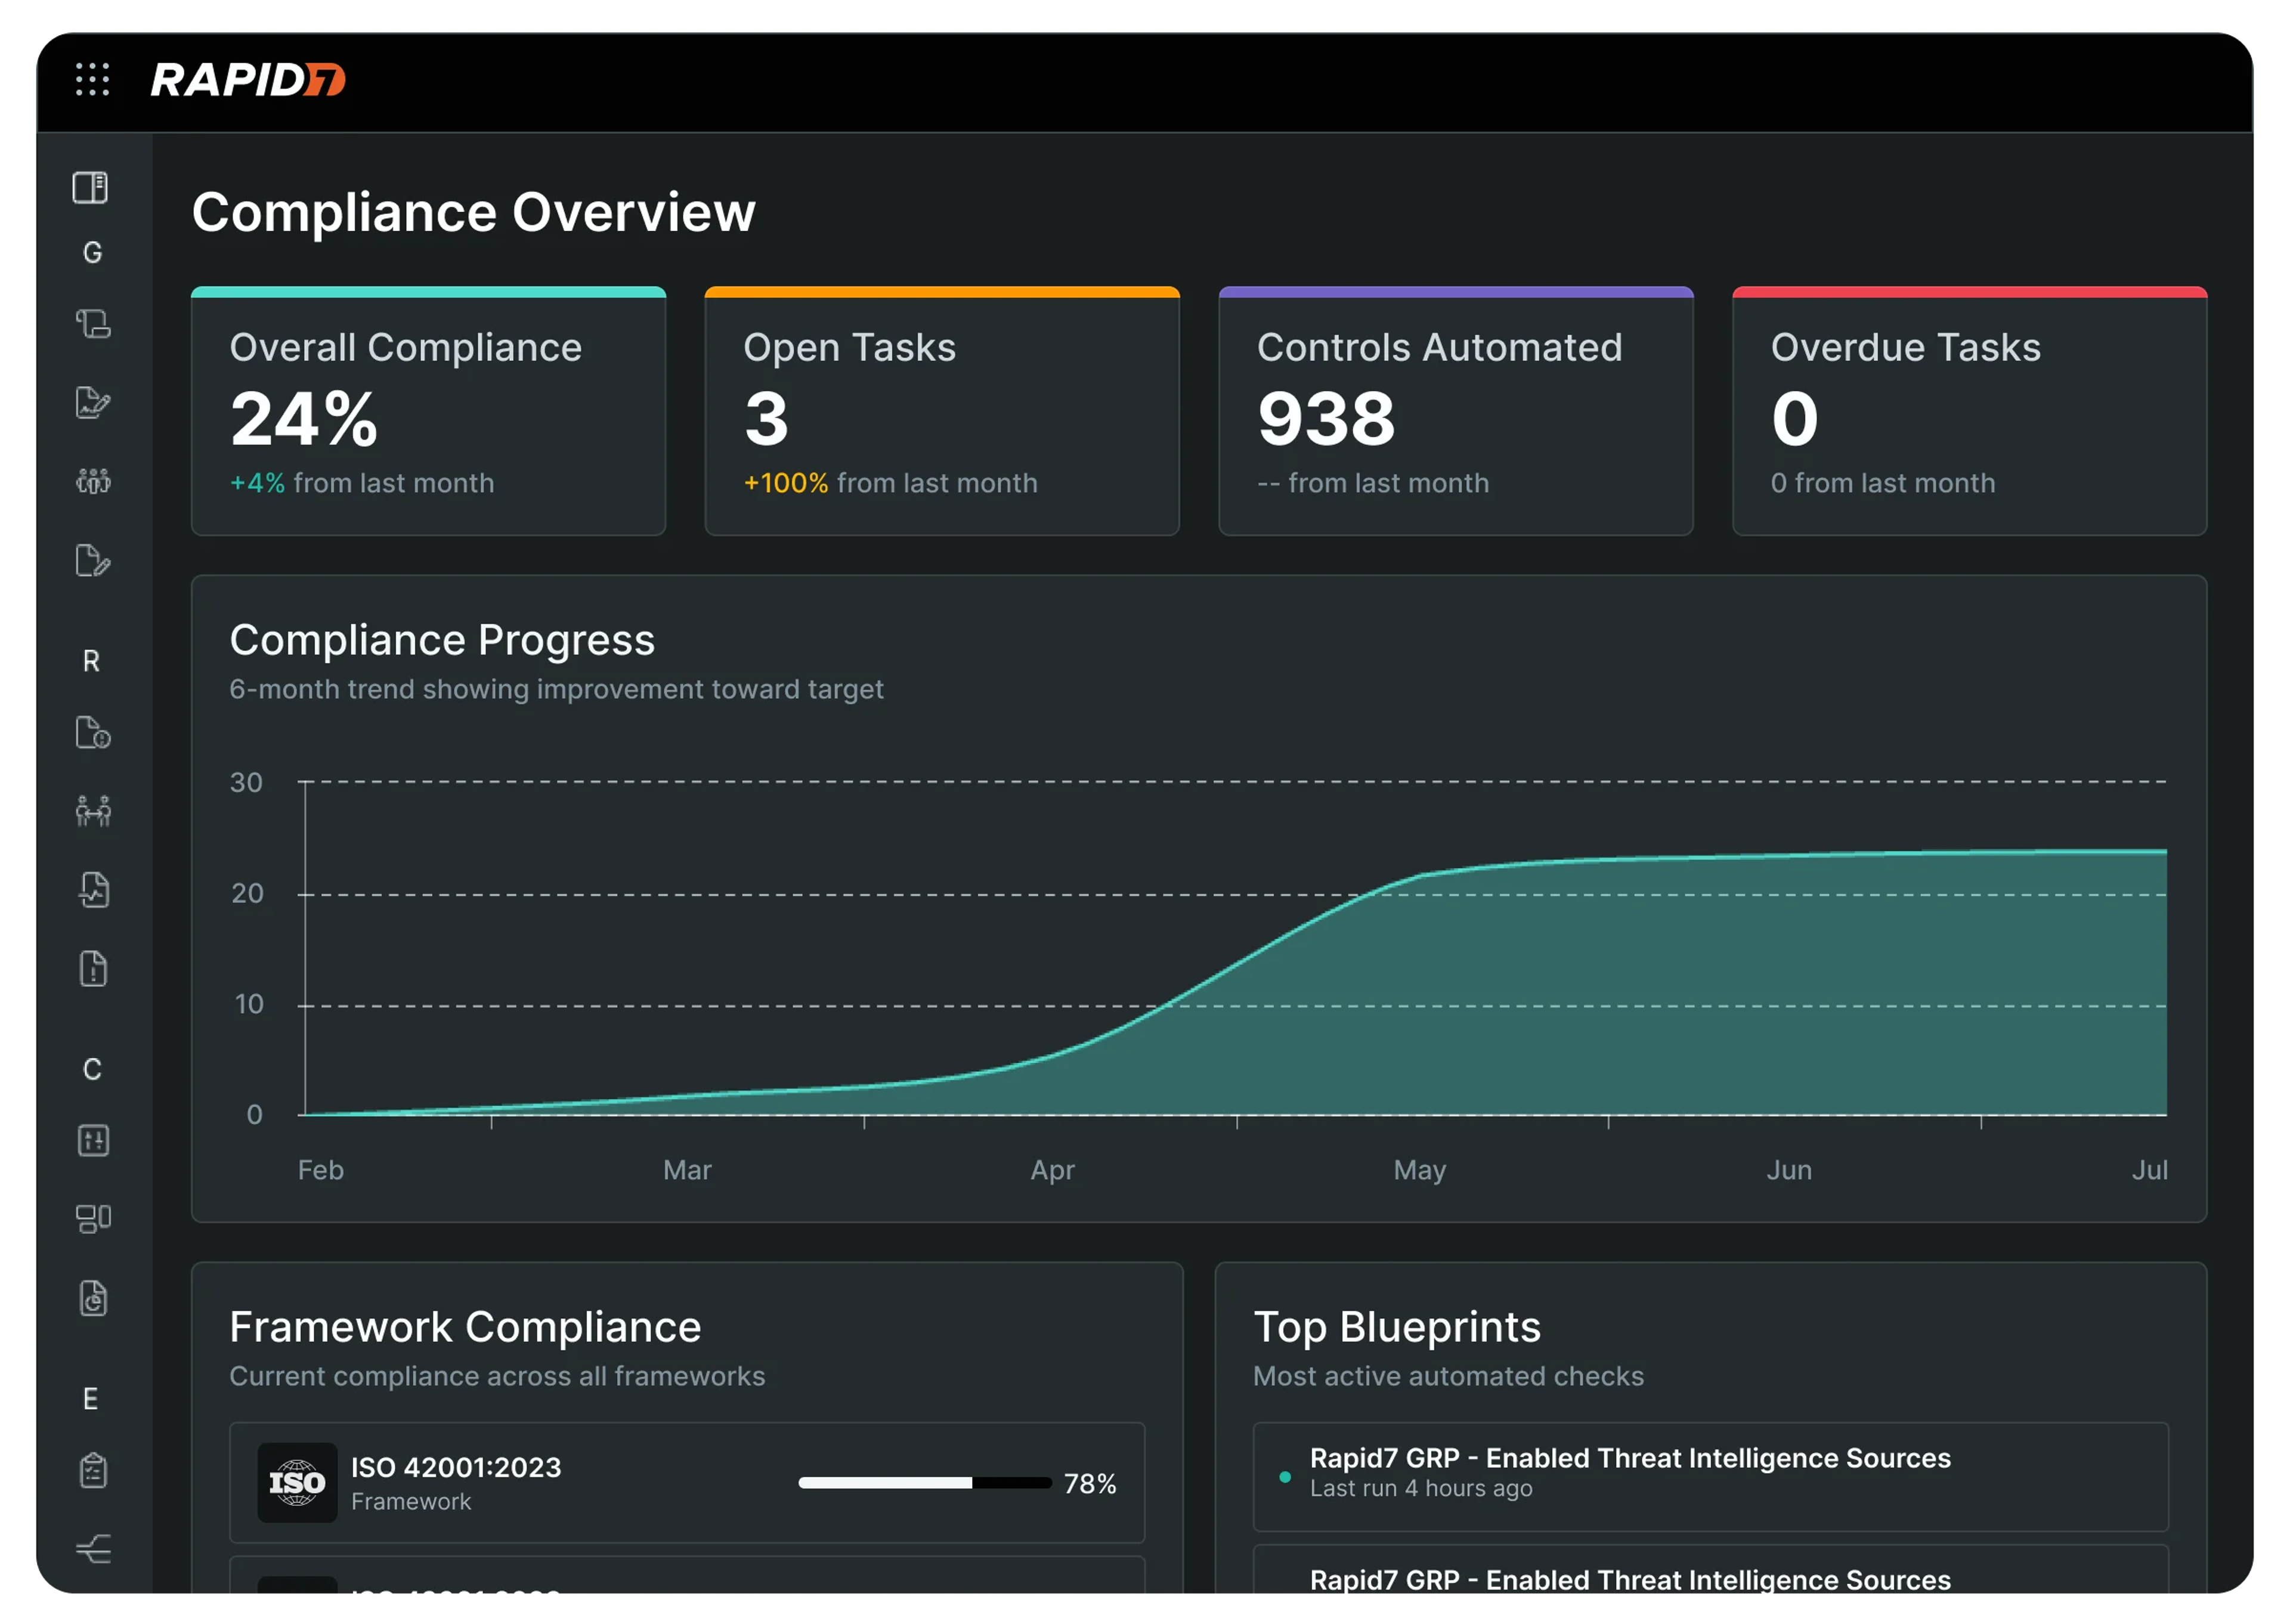Click '6-month trend showing improvement toward target' text
Image resolution: width=2290 pixels, height=1624 pixels.
coord(556,689)
